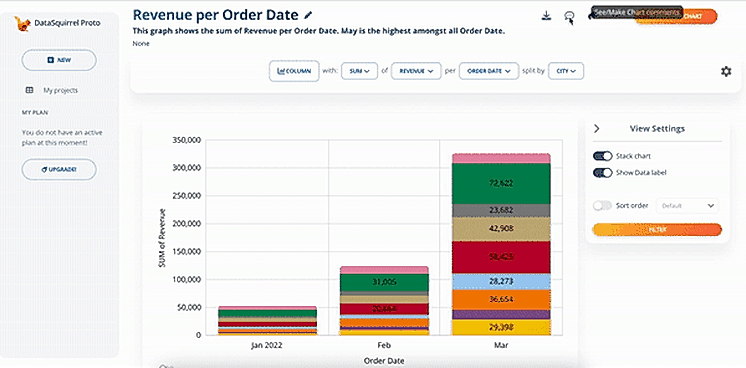
Task: Enable Sort order switch
Action: (x=602, y=206)
